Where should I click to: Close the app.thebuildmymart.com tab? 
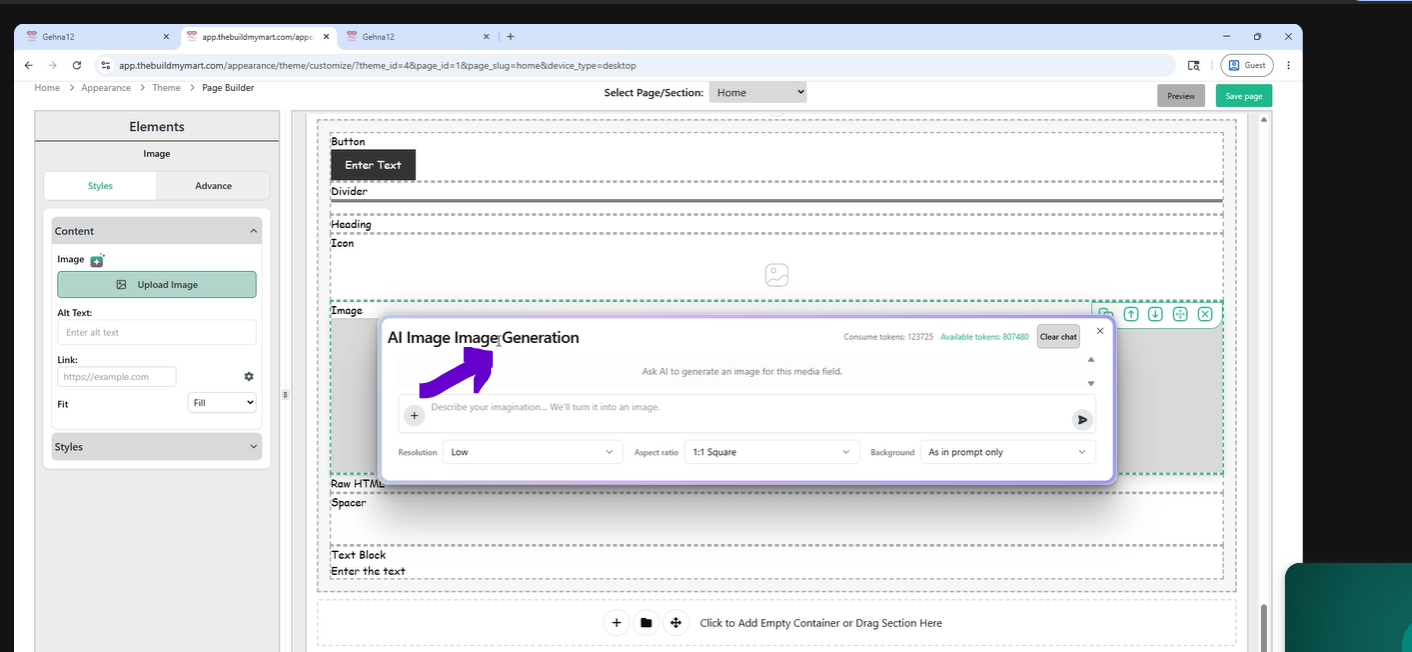point(326,37)
